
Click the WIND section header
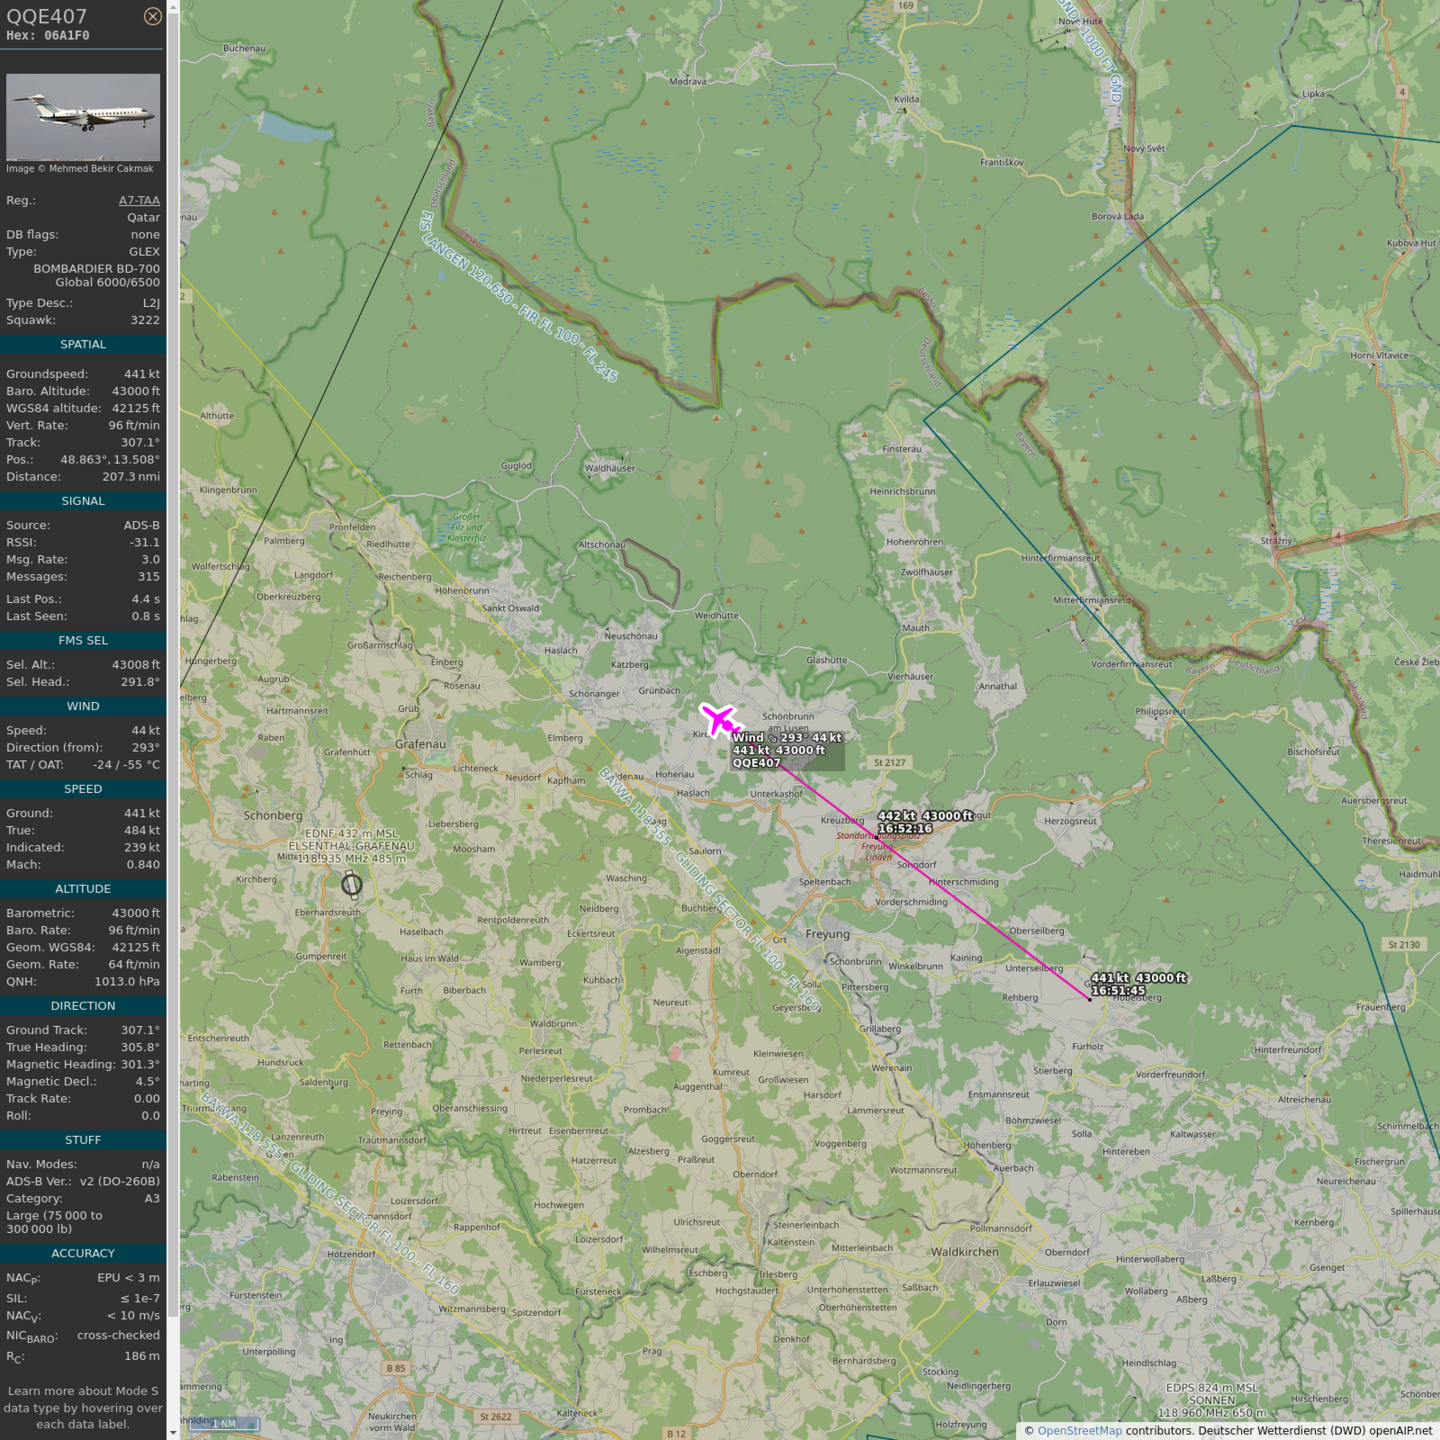[x=83, y=706]
